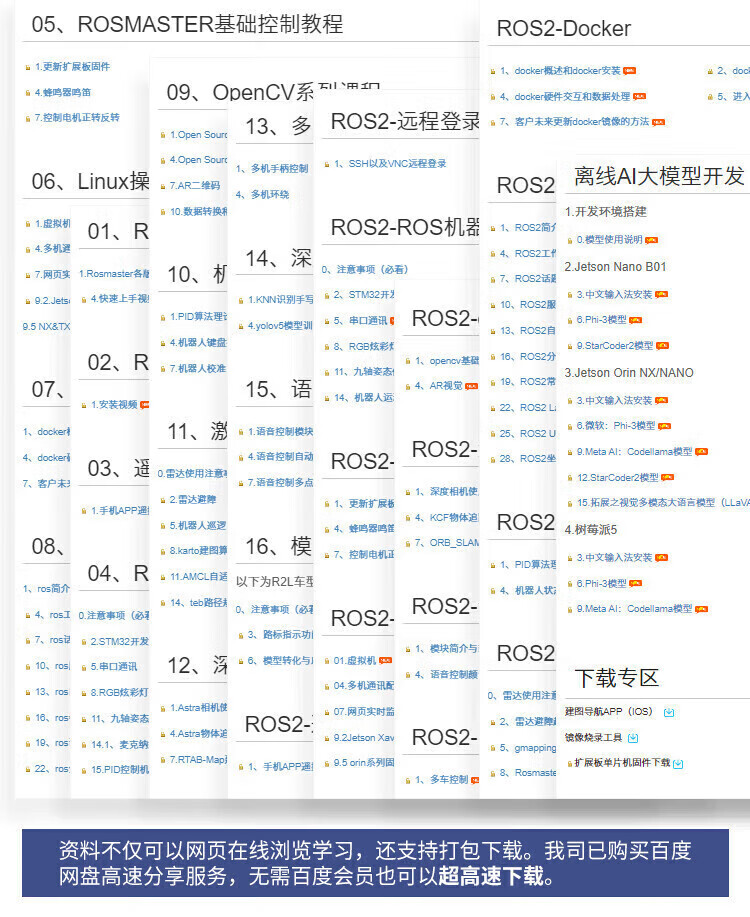Click NEW badge next to docker概述和docker安装
The image size is (750, 917).
[629, 71]
